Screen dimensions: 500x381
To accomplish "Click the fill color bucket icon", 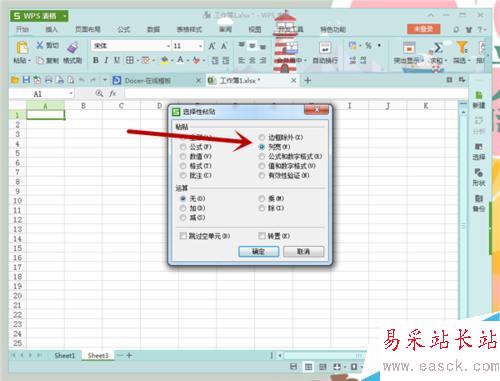I will click(164, 60).
